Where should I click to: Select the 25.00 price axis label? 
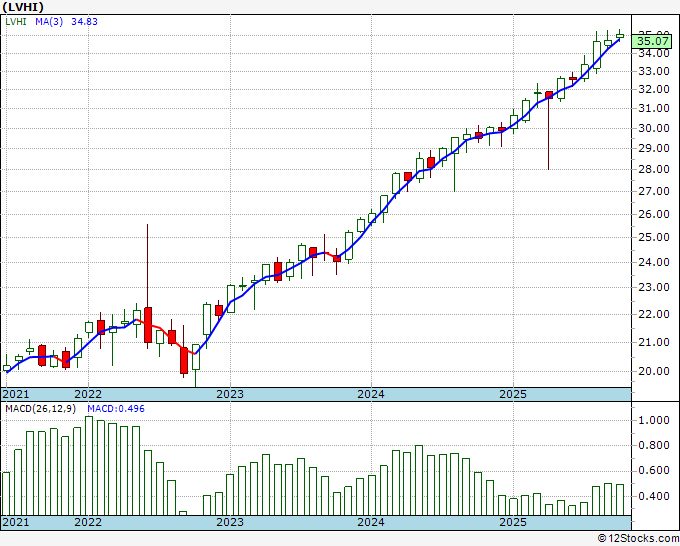pos(654,237)
